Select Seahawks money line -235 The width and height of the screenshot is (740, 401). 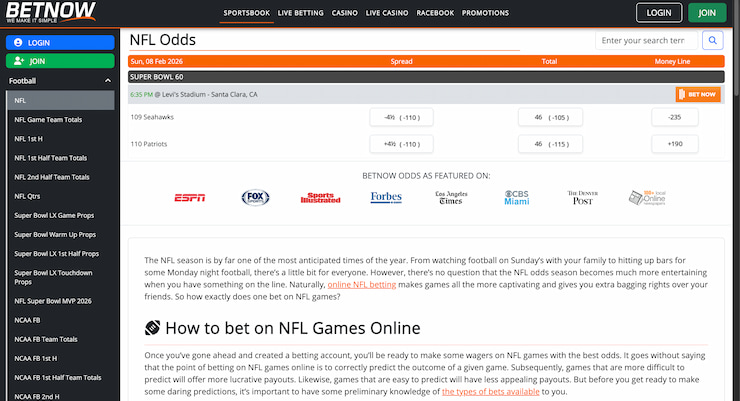pyautogui.click(x=675, y=117)
